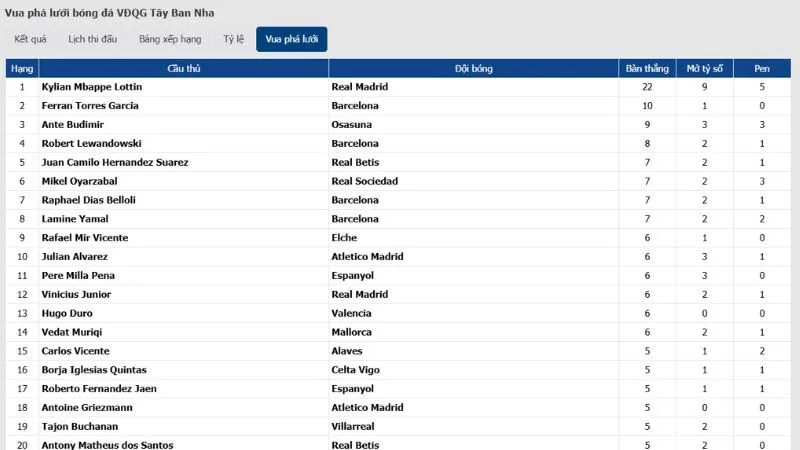
Task: Click the Pen column header
Action: point(761,68)
